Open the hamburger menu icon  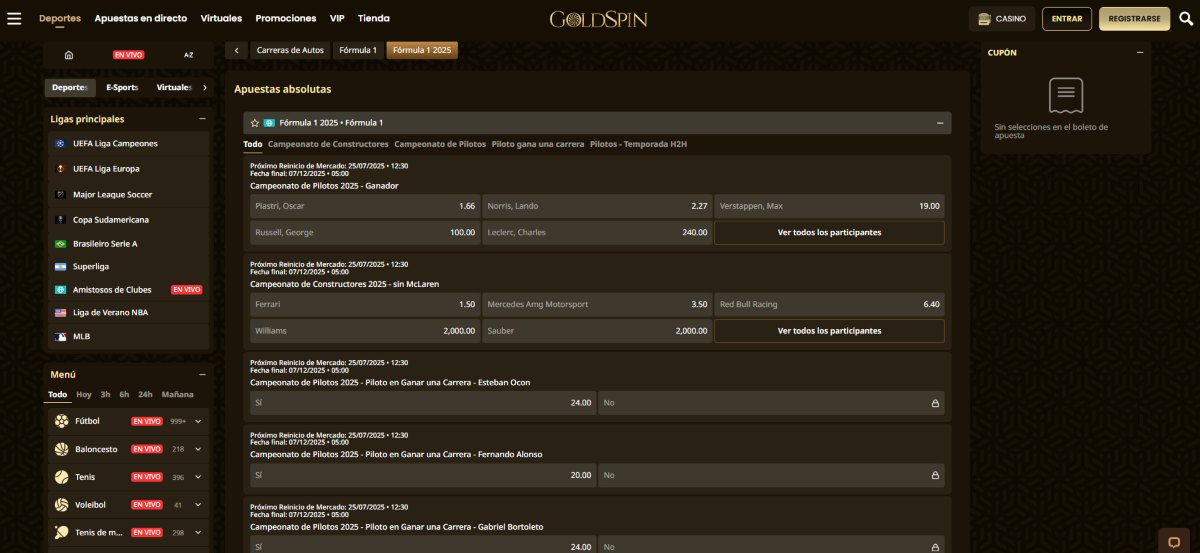point(14,18)
